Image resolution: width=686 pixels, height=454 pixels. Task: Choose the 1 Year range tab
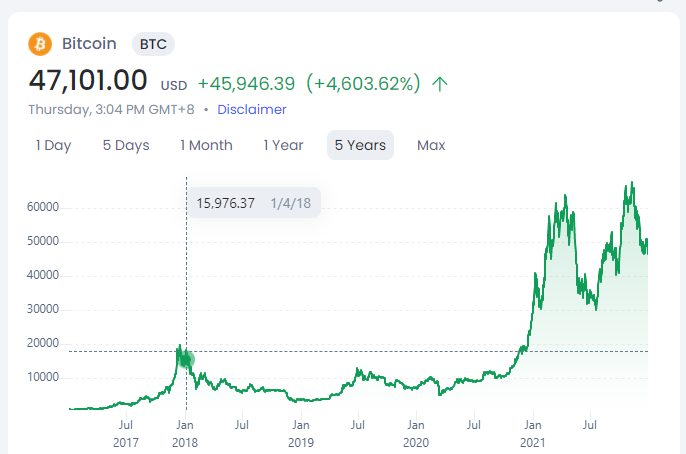(x=283, y=145)
